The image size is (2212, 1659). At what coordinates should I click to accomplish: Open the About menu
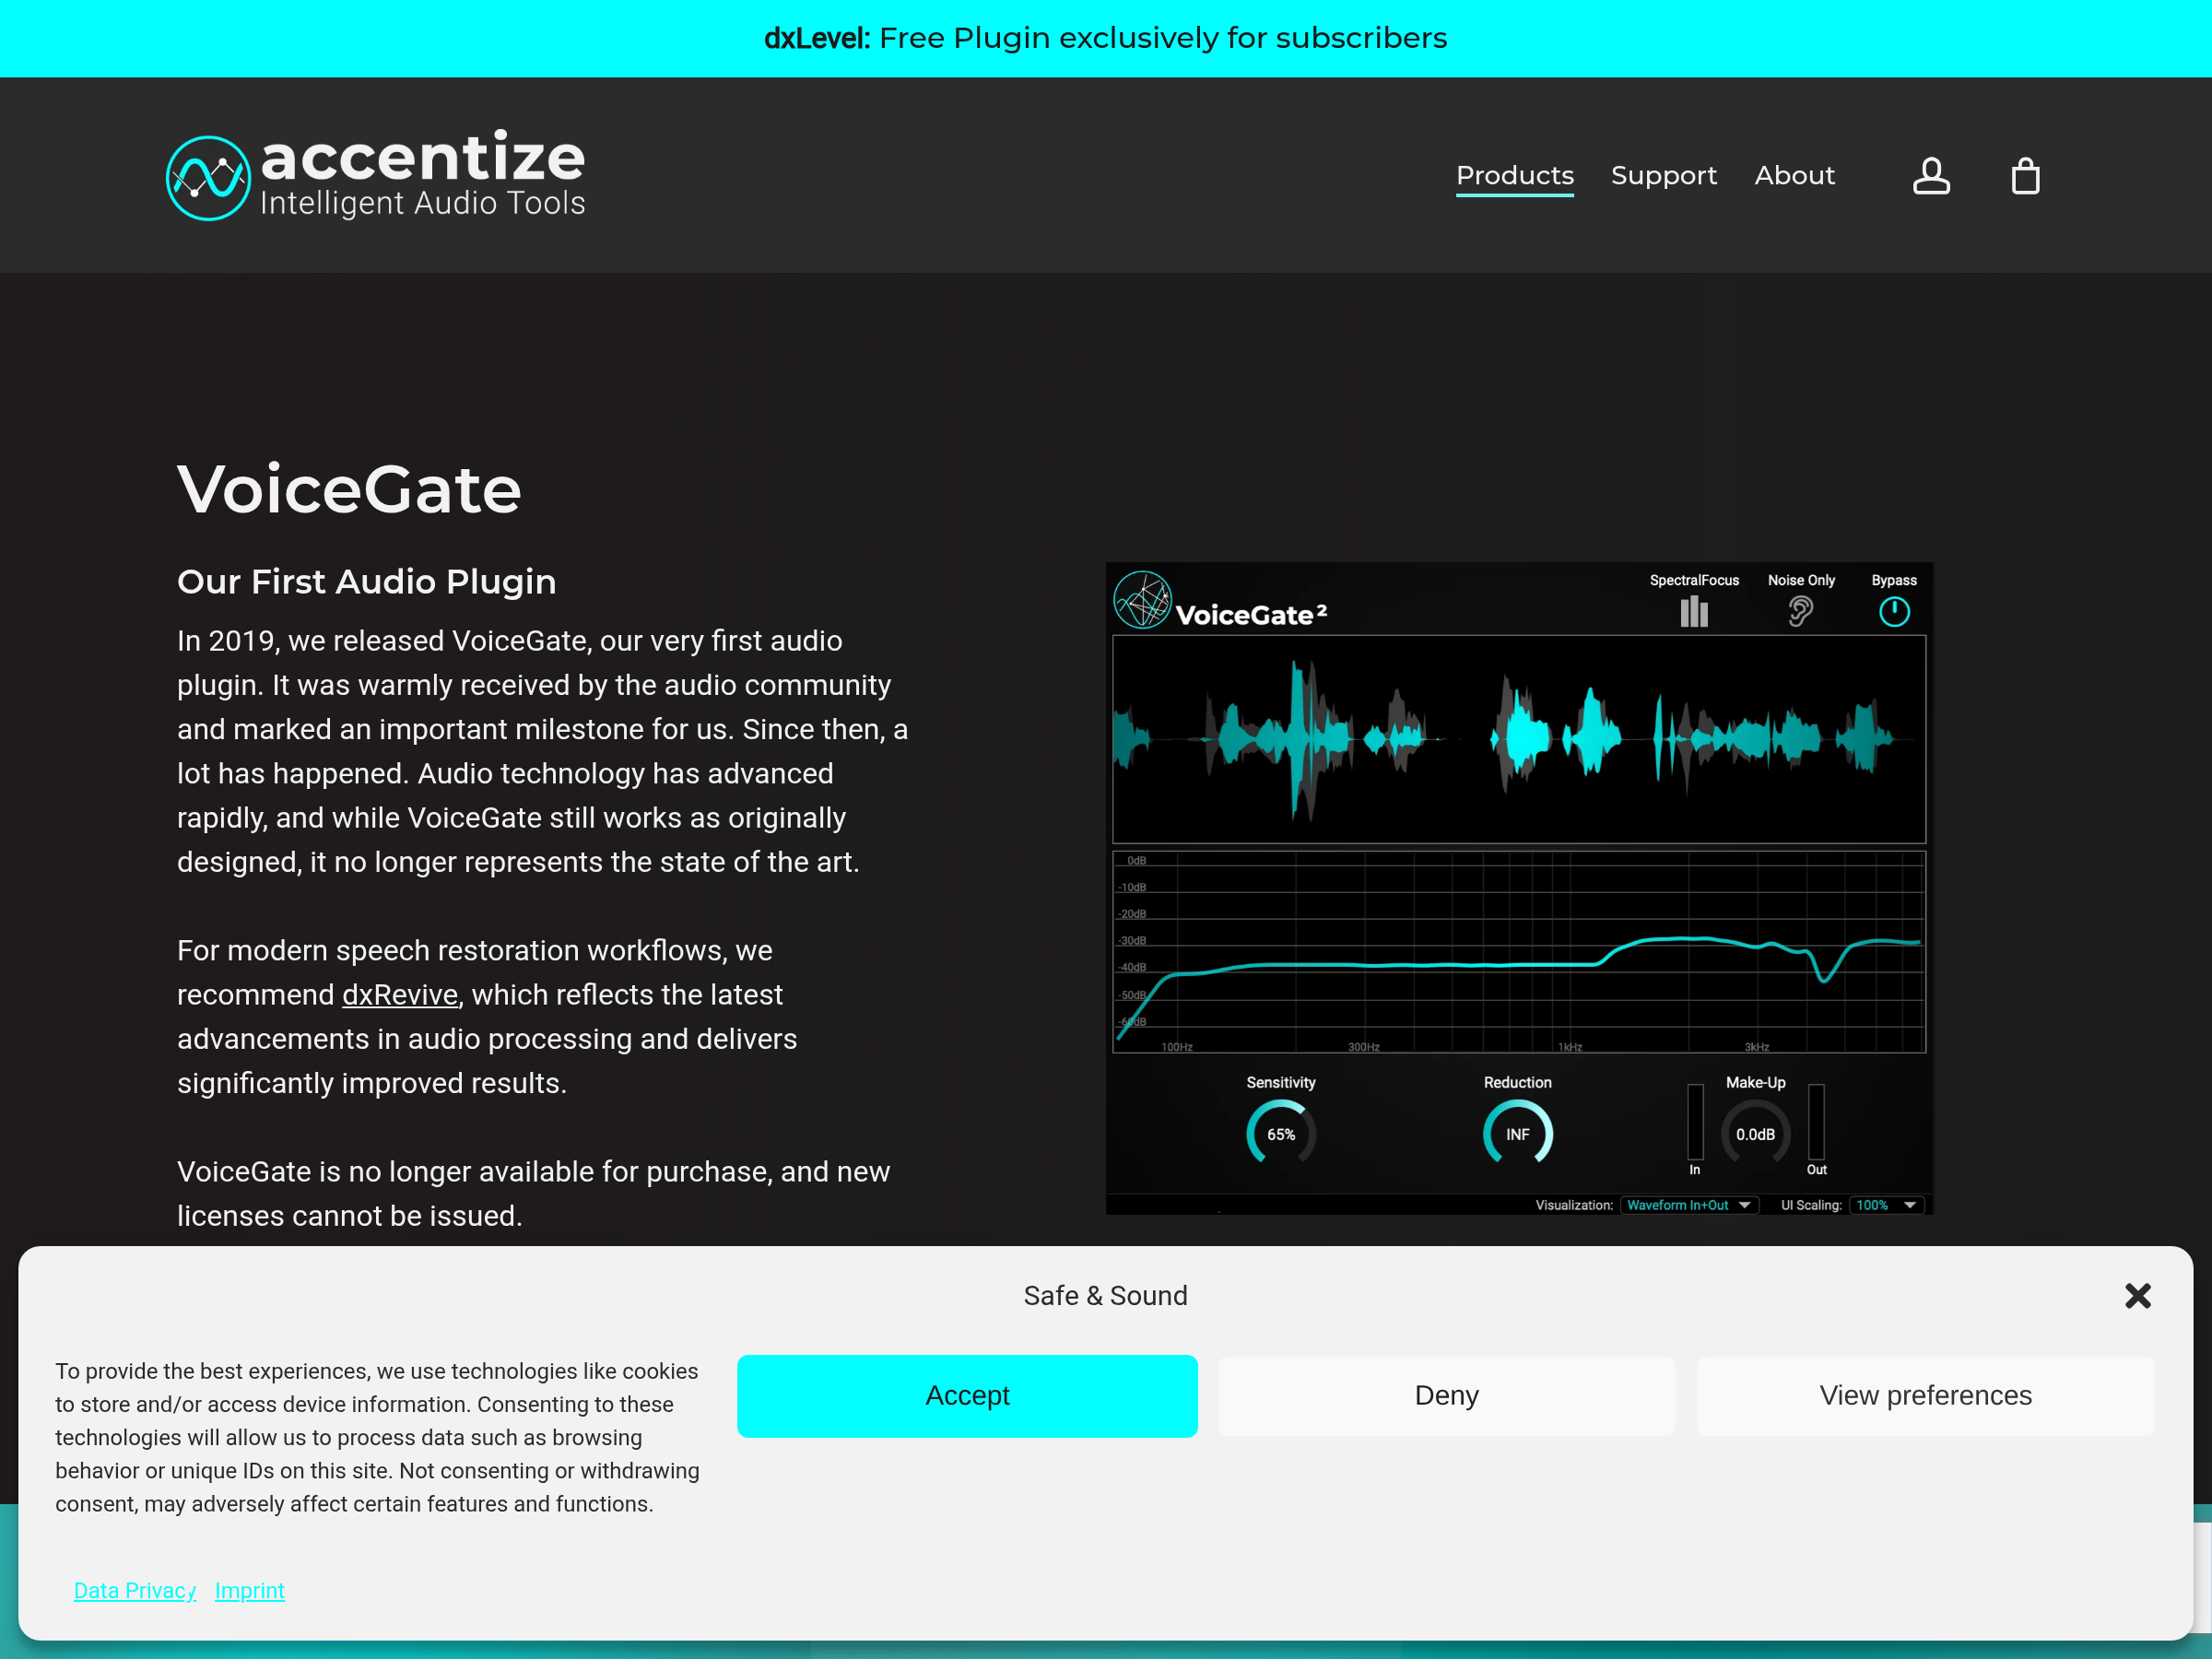point(1794,176)
